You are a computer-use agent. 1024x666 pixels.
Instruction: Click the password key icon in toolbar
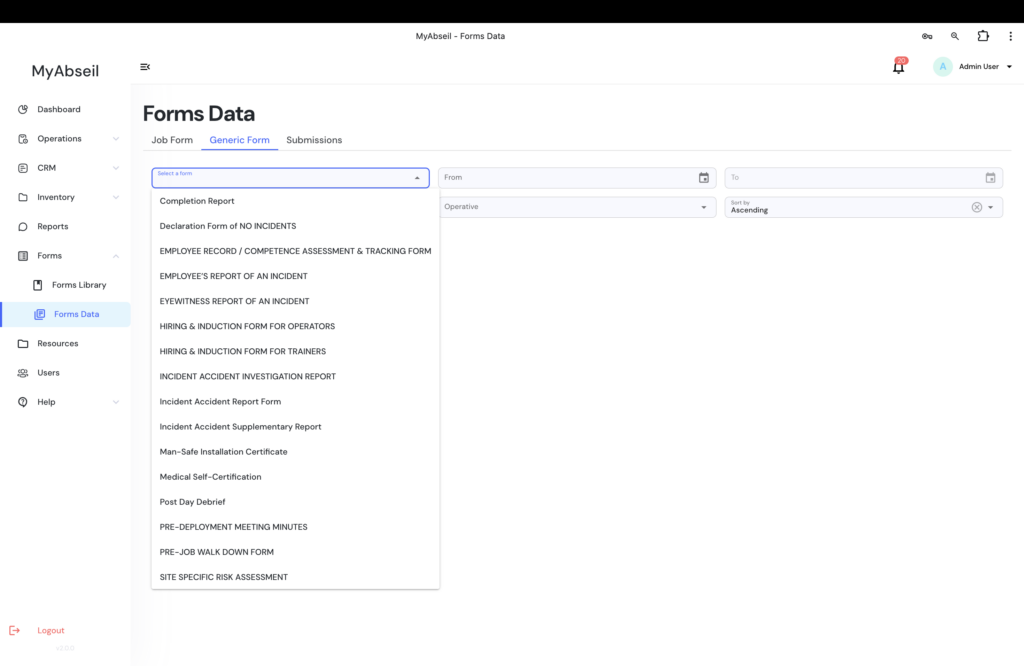[x=927, y=36]
